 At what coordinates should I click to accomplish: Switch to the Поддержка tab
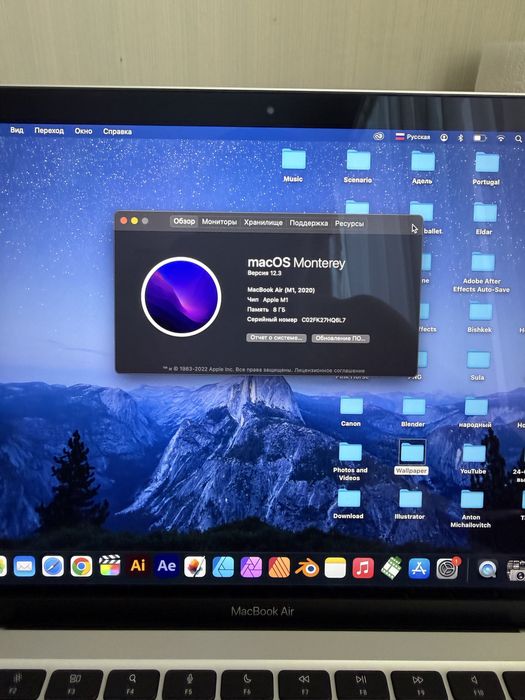coord(308,222)
